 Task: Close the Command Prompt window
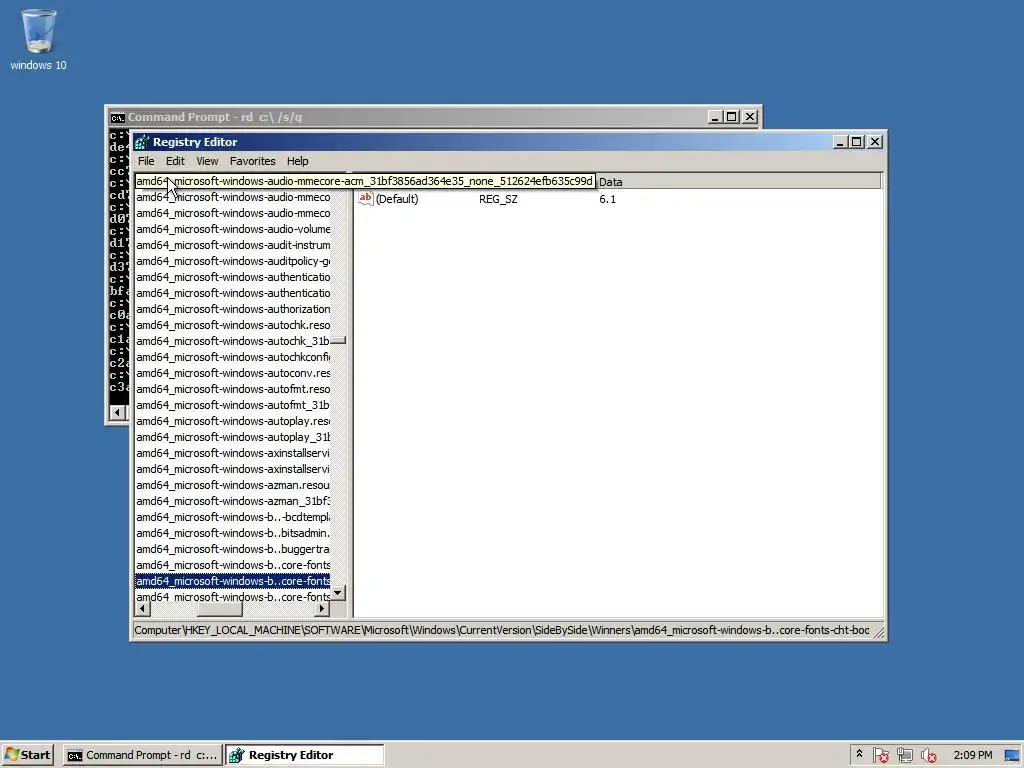click(x=750, y=117)
